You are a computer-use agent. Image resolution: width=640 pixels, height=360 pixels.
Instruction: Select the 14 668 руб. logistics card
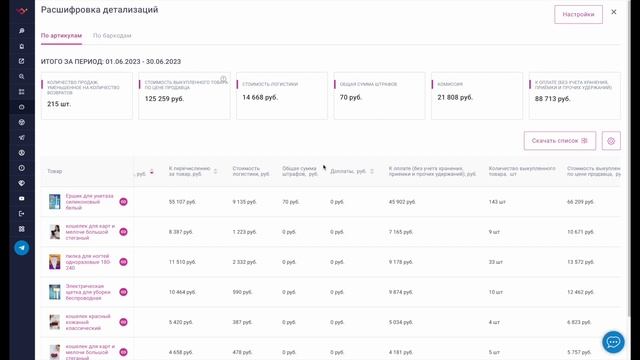pos(282,96)
